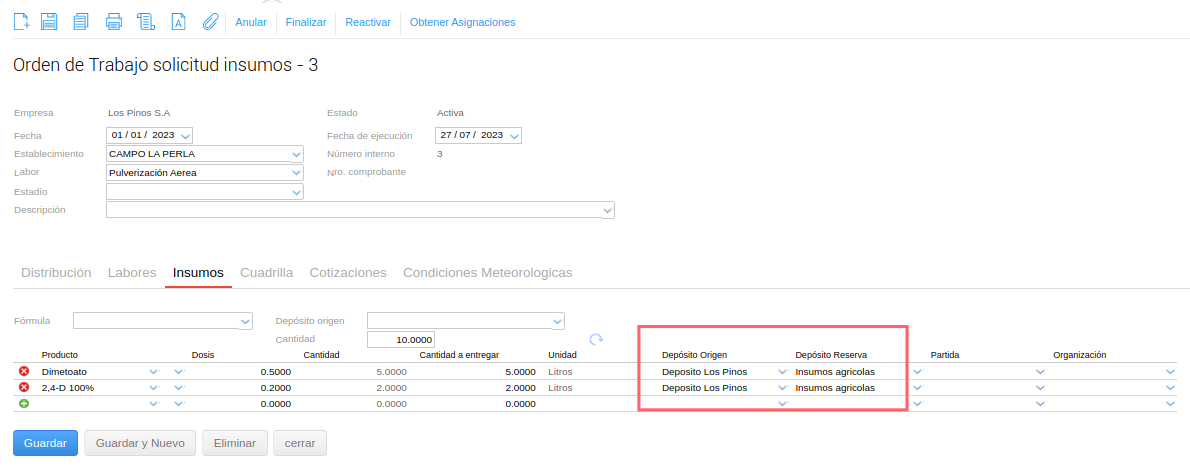Click the copy document icon

(81, 21)
